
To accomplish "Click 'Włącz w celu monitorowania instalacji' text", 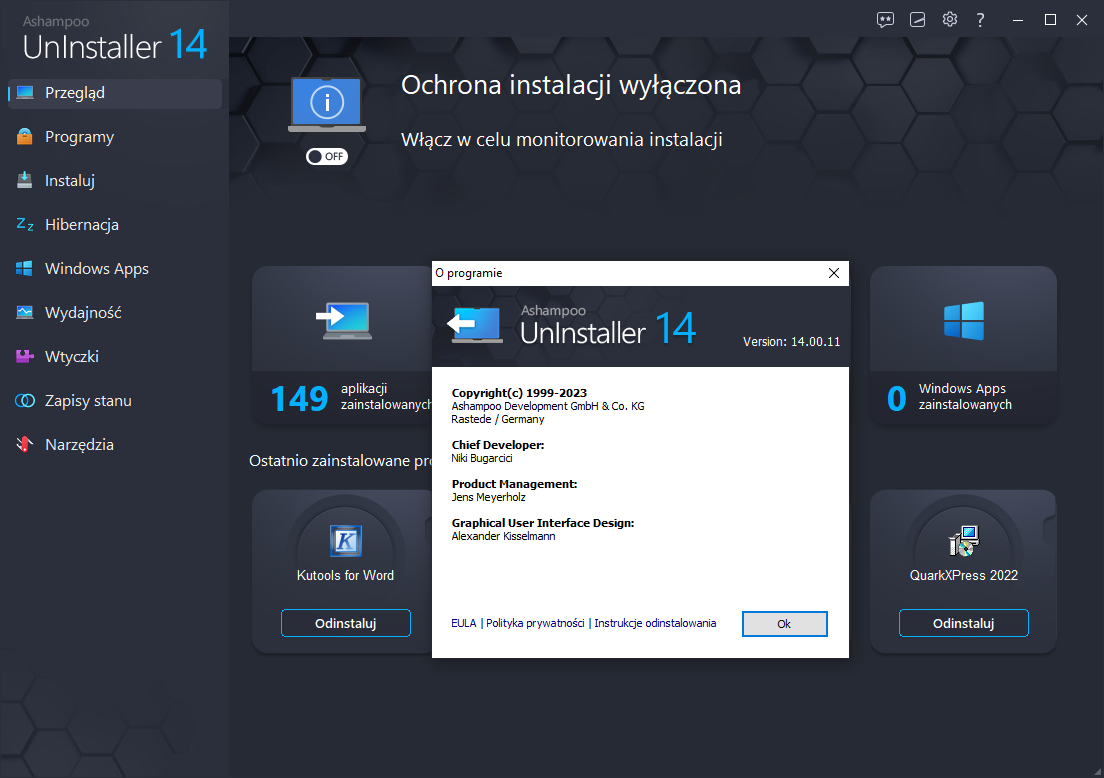I will point(562,140).
